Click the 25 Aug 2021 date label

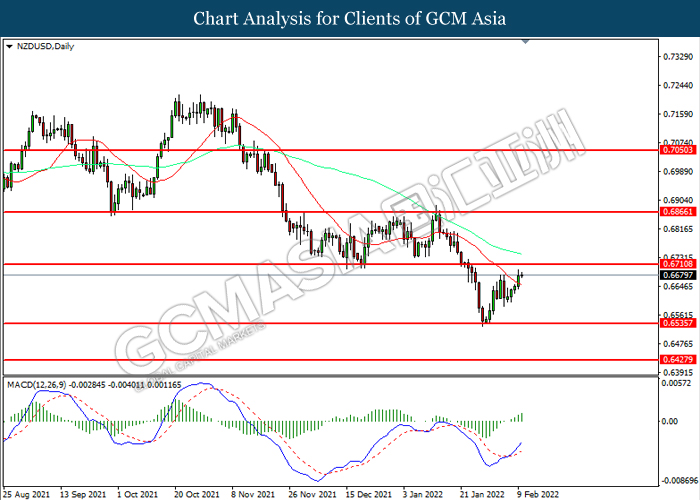coord(26,494)
